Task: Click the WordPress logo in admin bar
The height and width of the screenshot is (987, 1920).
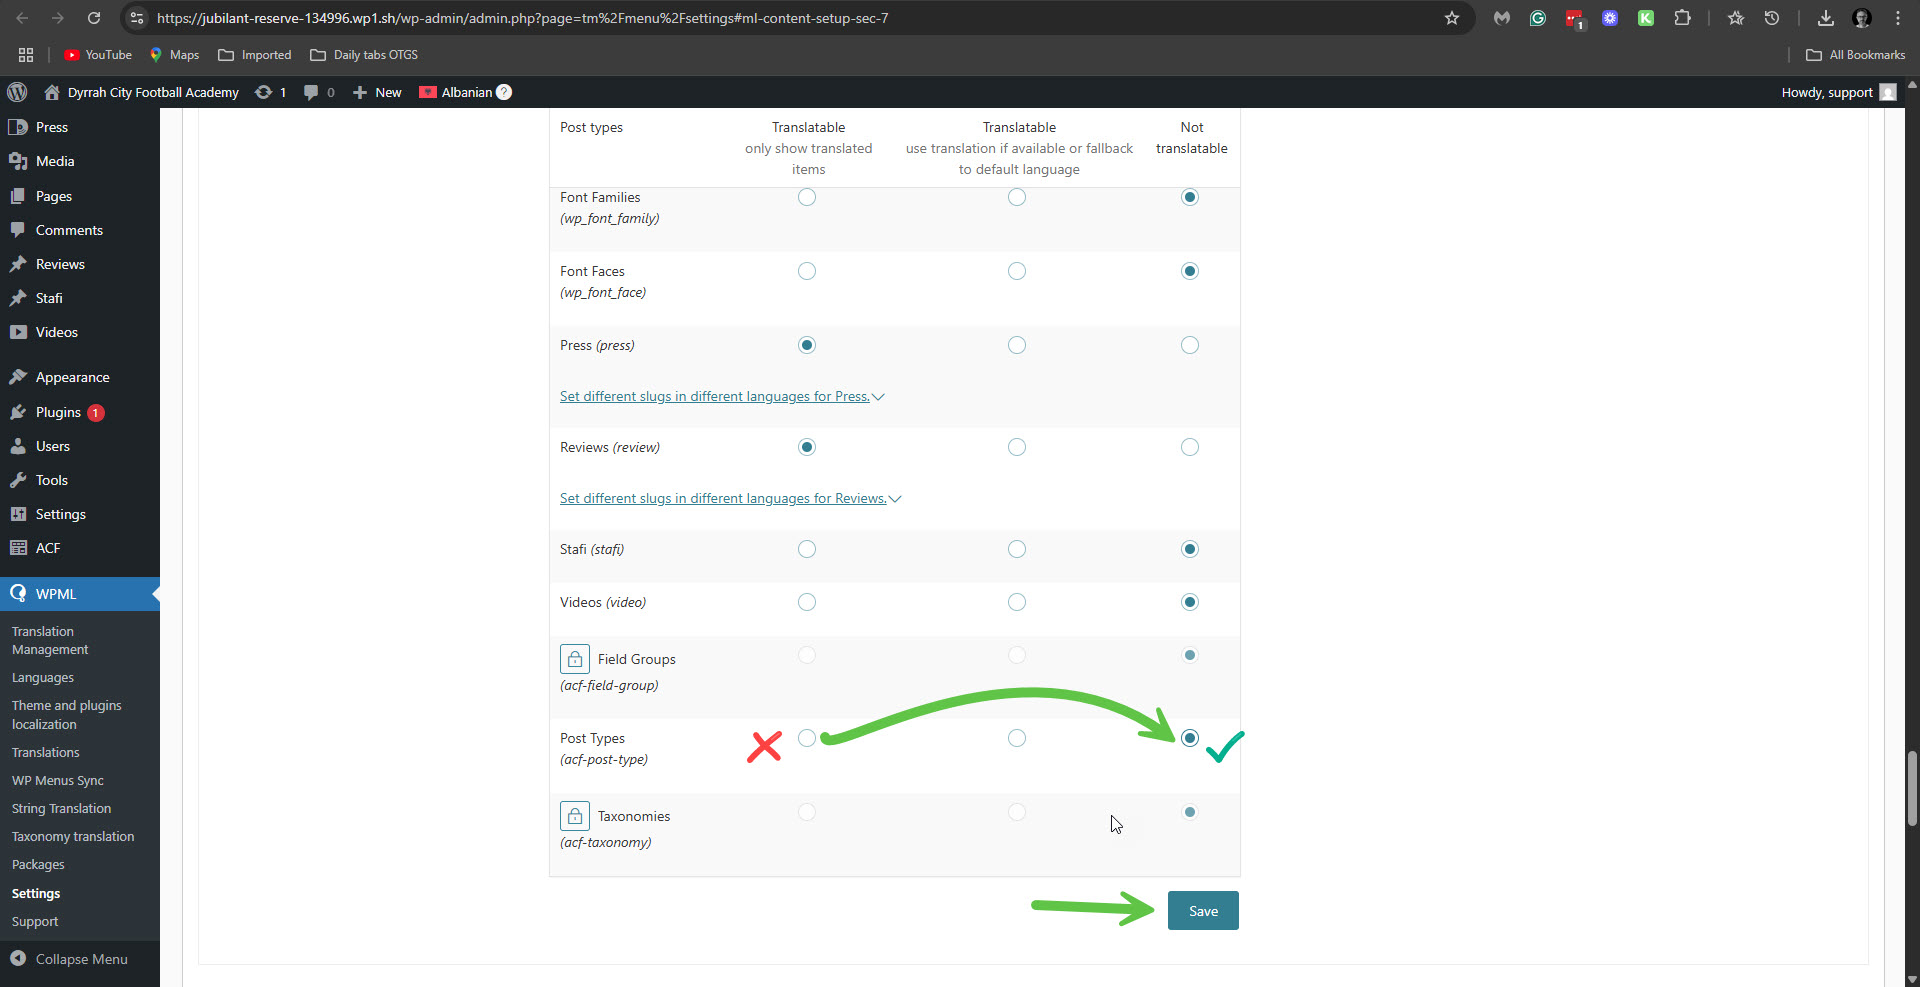Action: pos(17,92)
